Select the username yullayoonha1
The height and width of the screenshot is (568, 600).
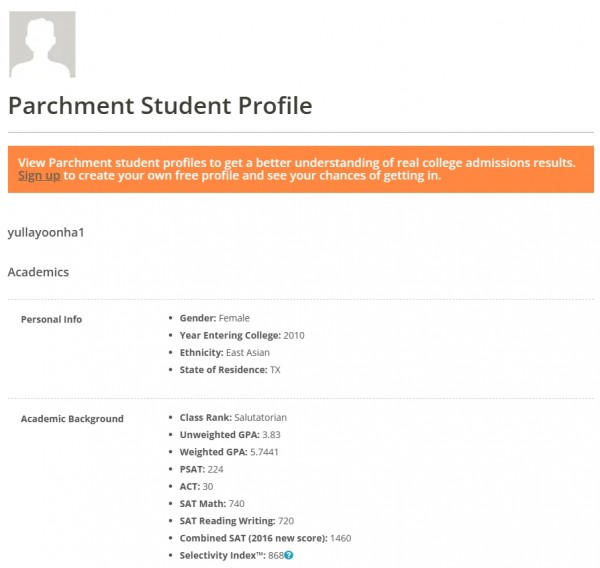tap(46, 232)
